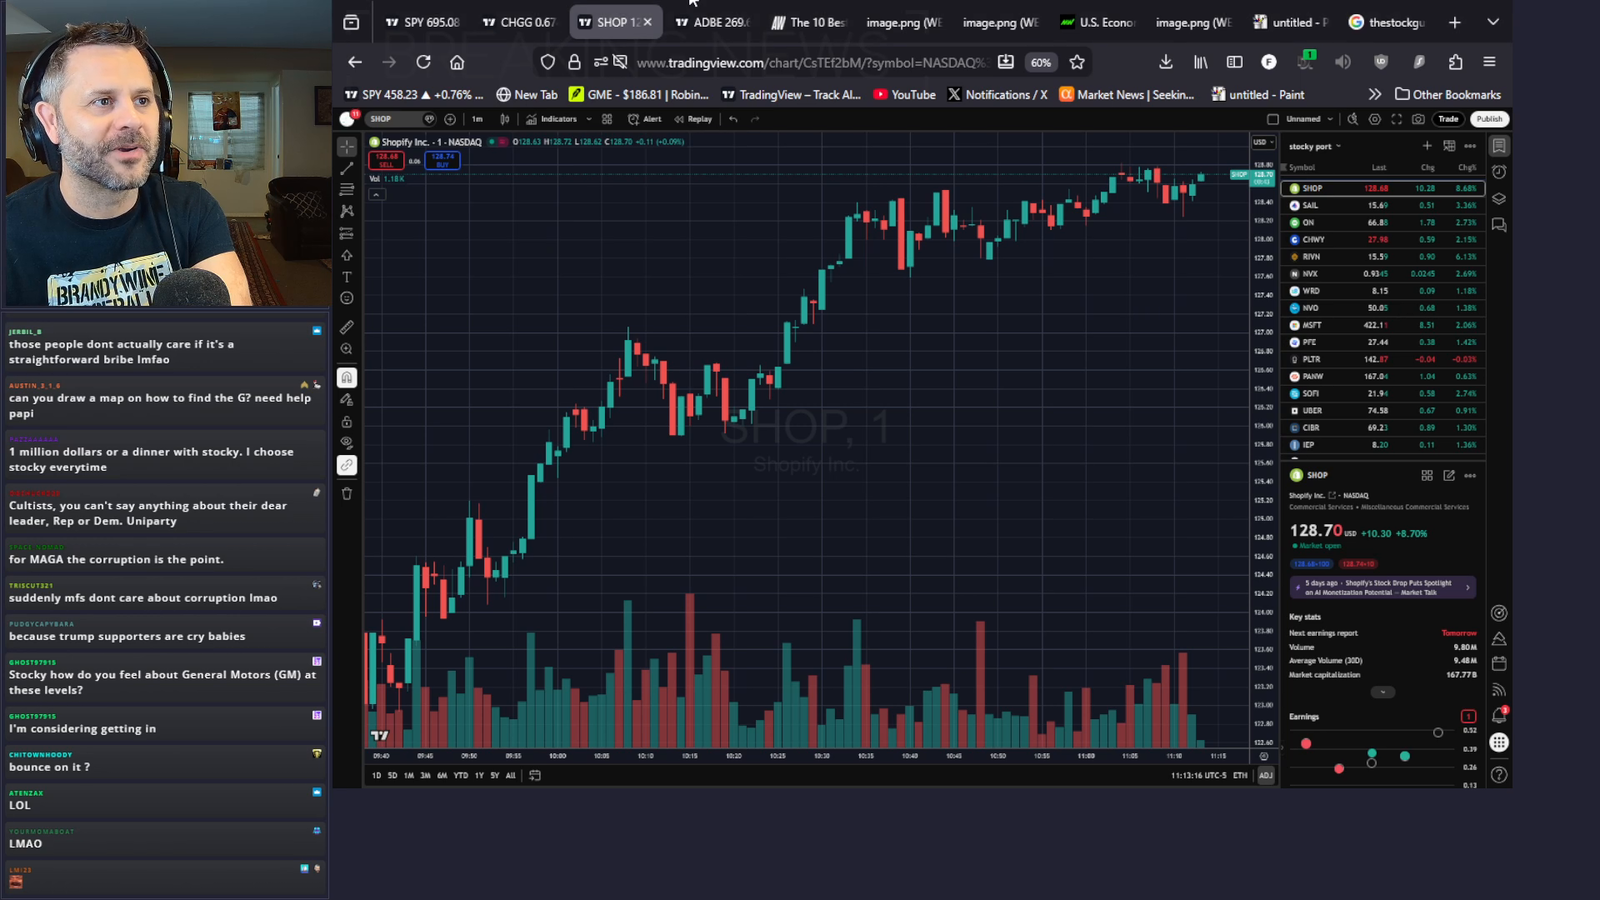Click the 128.68 SELL button
Viewport: 1600px width, 900px height.
[386, 160]
